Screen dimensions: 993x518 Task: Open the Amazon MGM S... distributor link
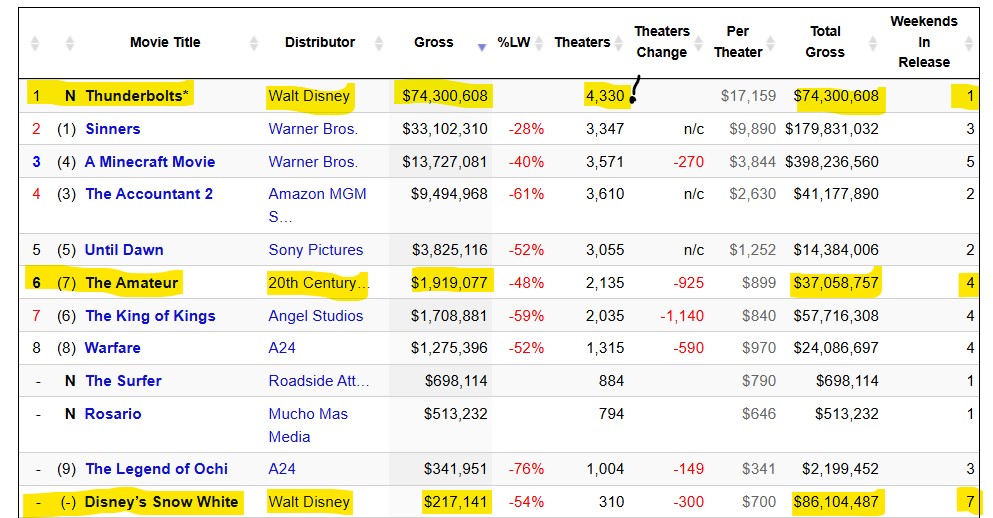click(x=317, y=205)
